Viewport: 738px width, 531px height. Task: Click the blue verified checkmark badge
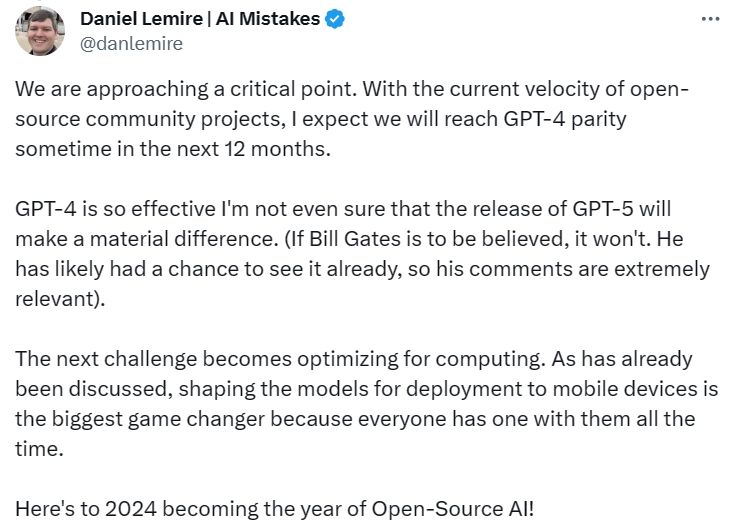[336, 19]
